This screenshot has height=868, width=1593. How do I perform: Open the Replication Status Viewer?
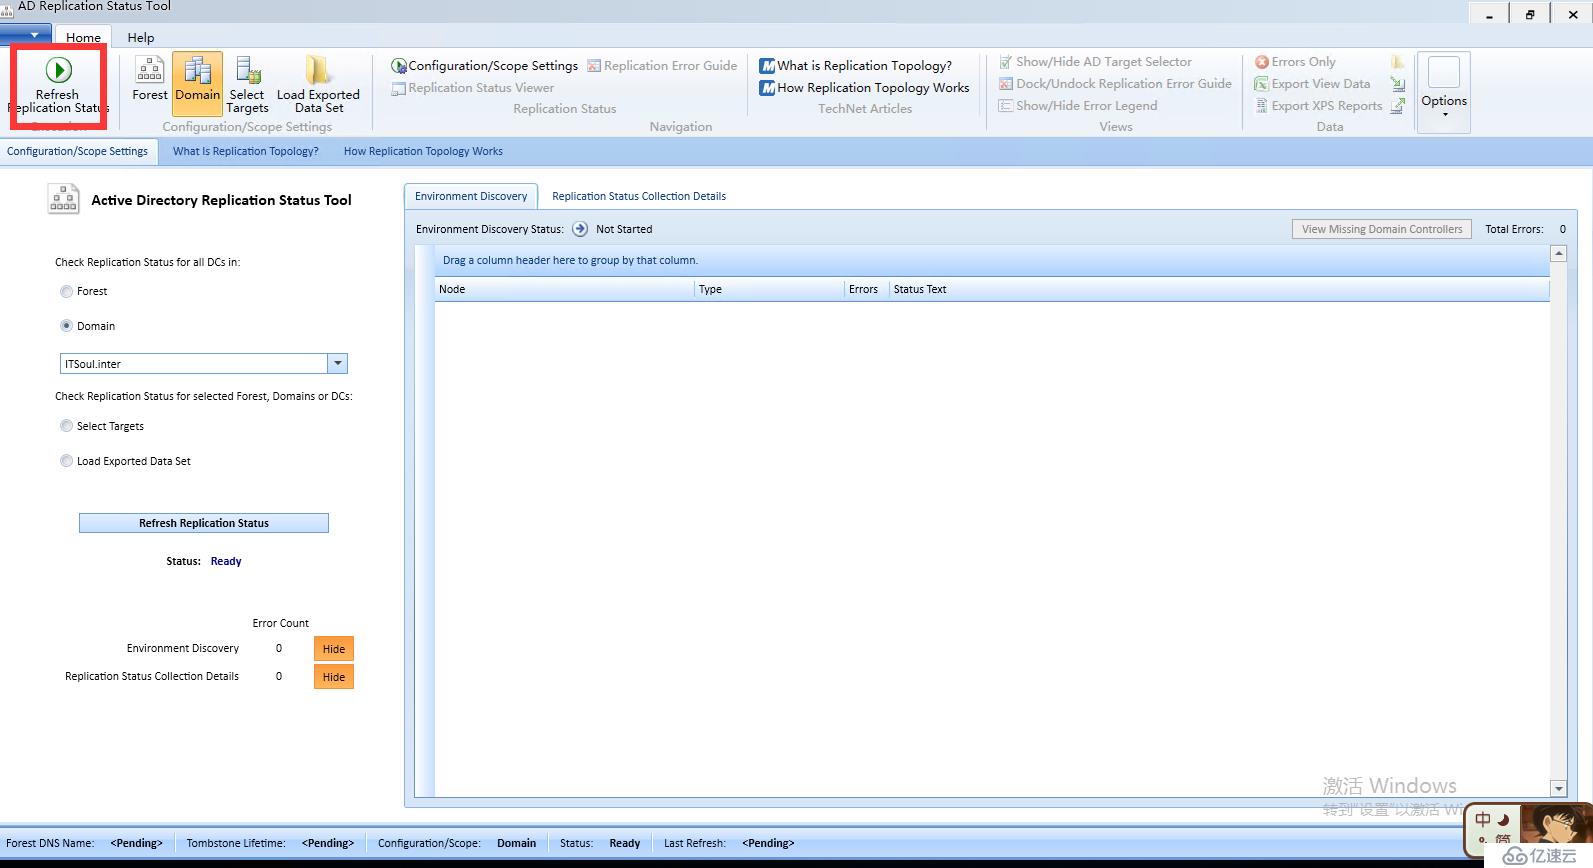[x=472, y=88]
